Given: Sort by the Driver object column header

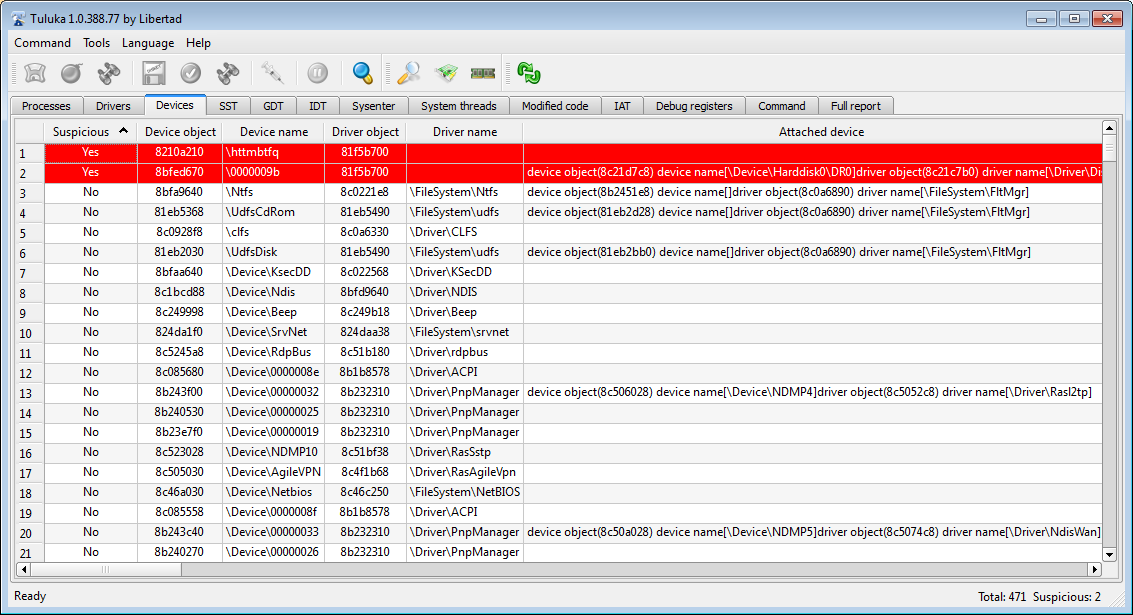Looking at the screenshot, I should coord(366,132).
